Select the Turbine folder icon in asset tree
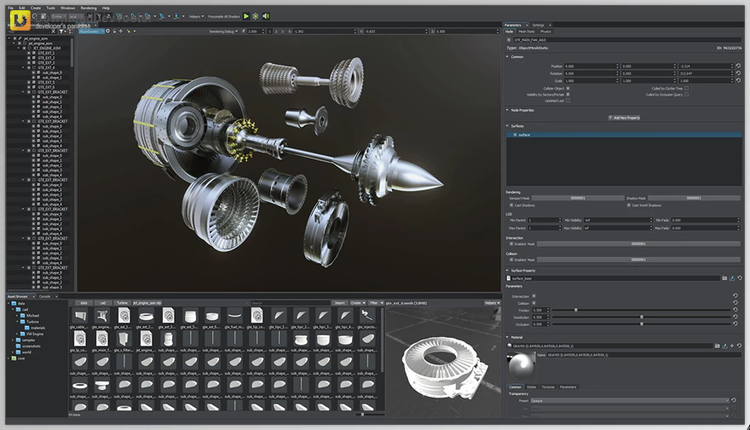 [x=22, y=321]
